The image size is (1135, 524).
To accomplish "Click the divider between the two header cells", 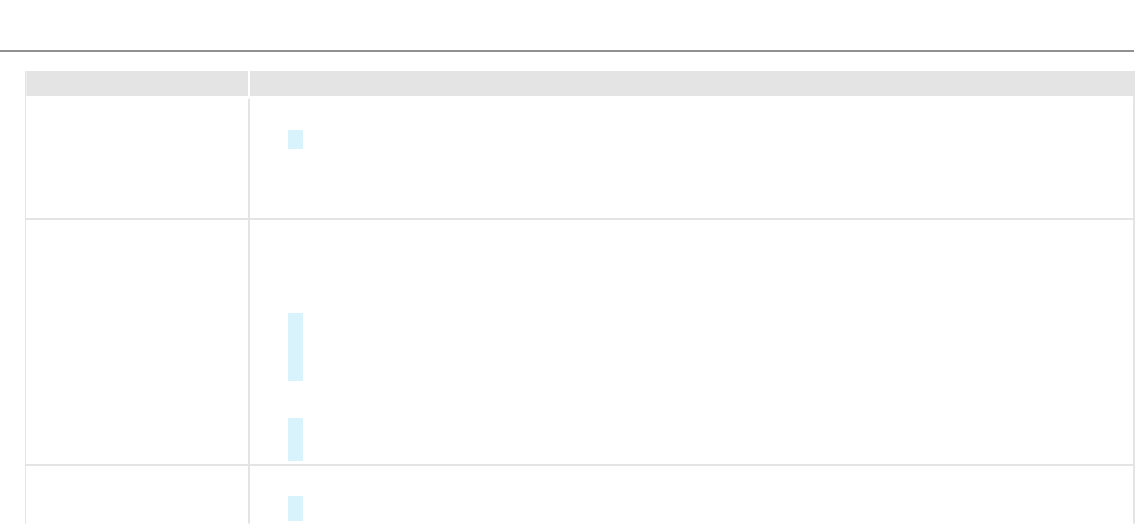I will tap(249, 83).
